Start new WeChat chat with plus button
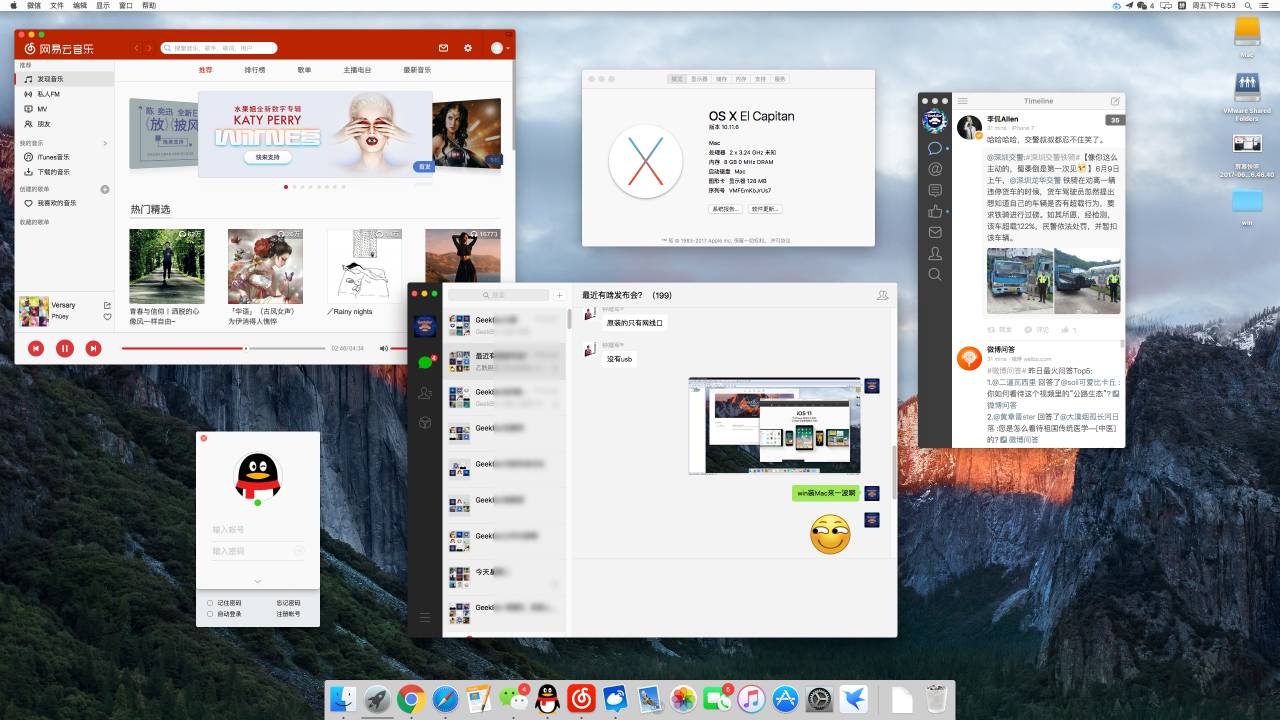Image resolution: width=1280 pixels, height=720 pixels. (x=560, y=295)
